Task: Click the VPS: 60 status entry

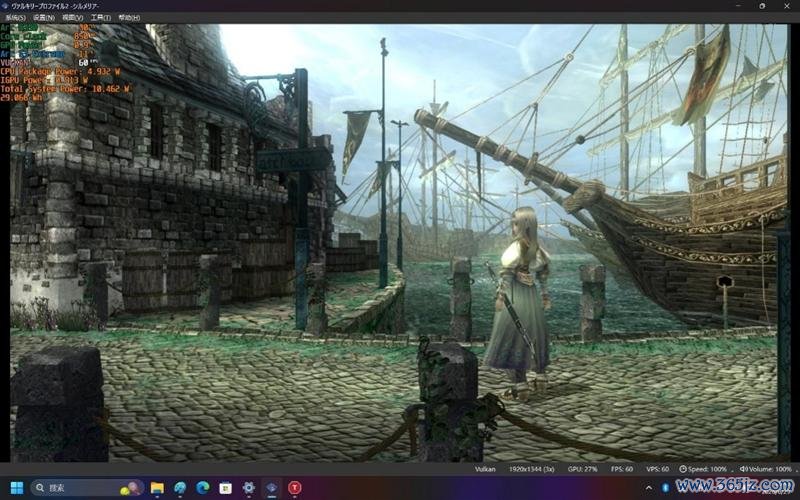Action: (657, 469)
